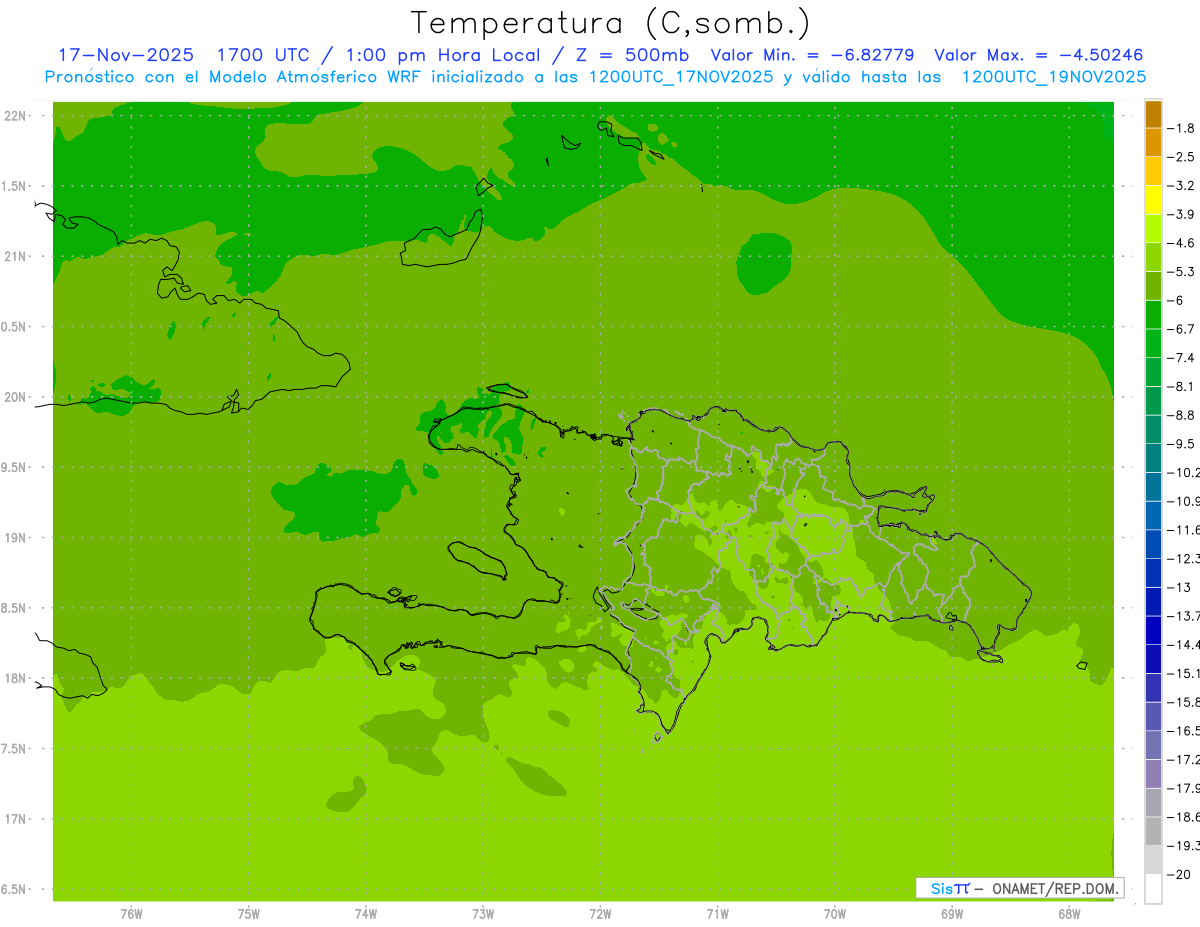
Task: Click the '-15.8' colorbar value
Action: (x=1181, y=702)
